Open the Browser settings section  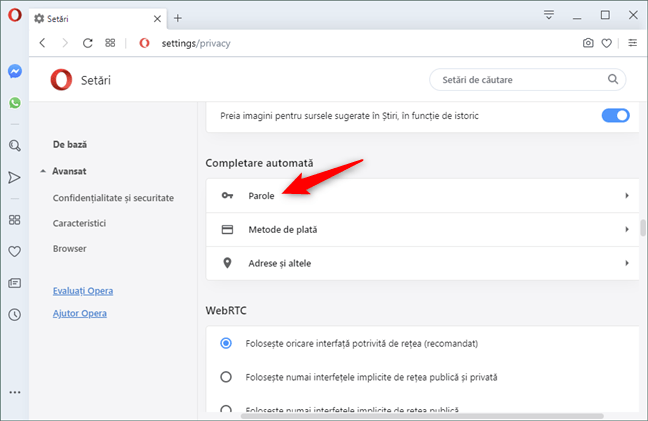(x=69, y=249)
